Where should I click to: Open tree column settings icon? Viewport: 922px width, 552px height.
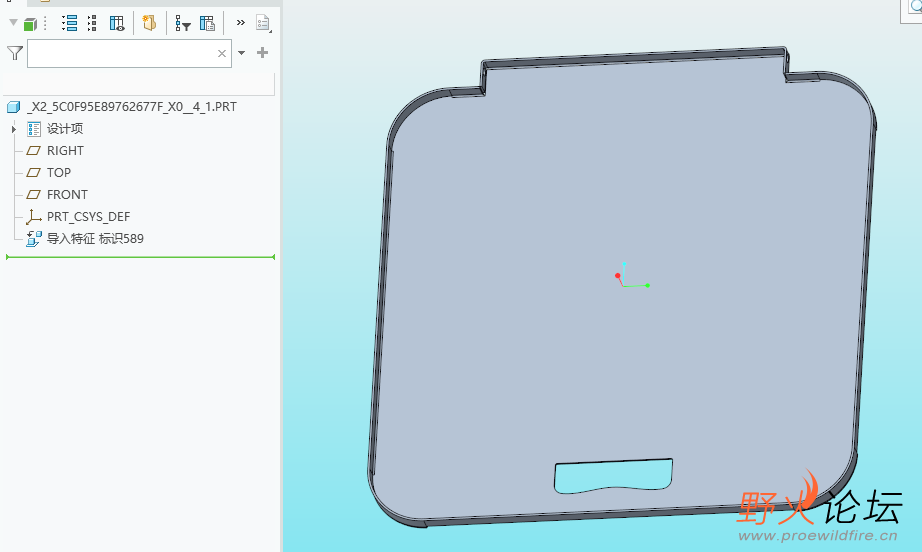207,23
